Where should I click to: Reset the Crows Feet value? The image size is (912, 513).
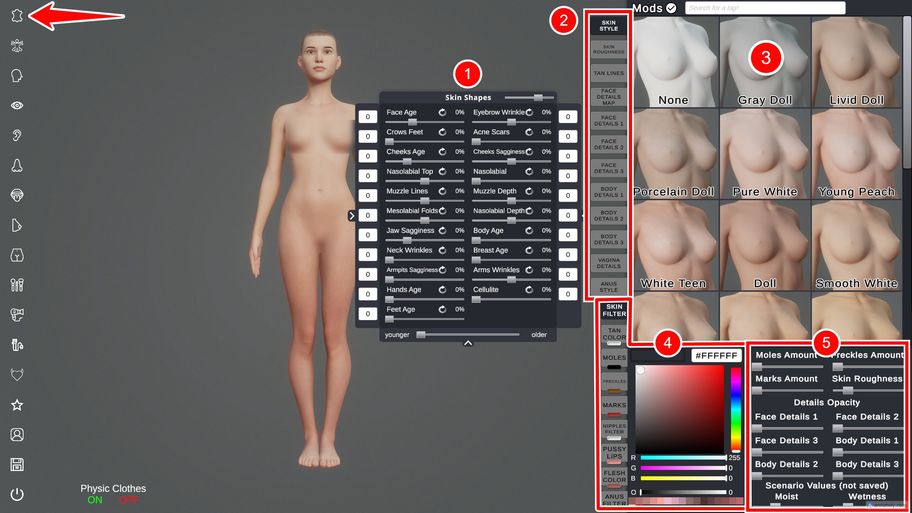[x=443, y=132]
